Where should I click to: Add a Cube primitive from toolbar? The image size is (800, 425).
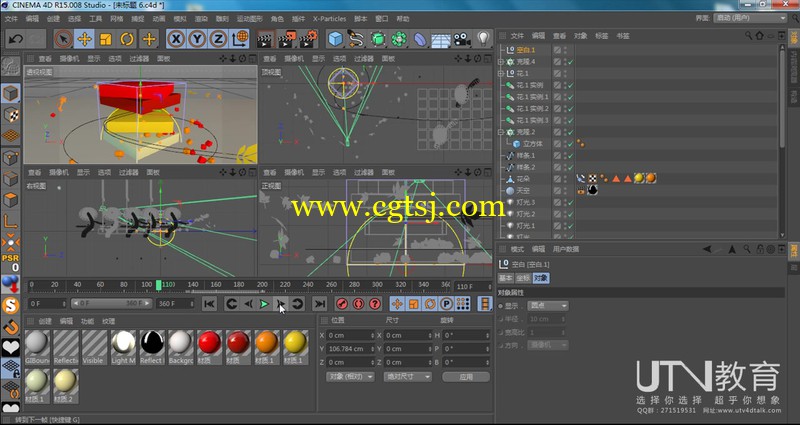(x=335, y=39)
